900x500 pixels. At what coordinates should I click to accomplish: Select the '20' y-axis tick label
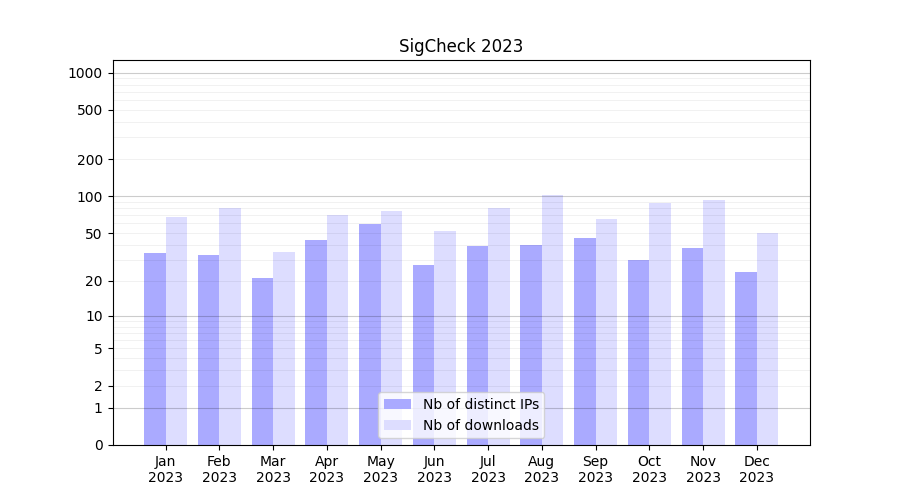(94, 282)
